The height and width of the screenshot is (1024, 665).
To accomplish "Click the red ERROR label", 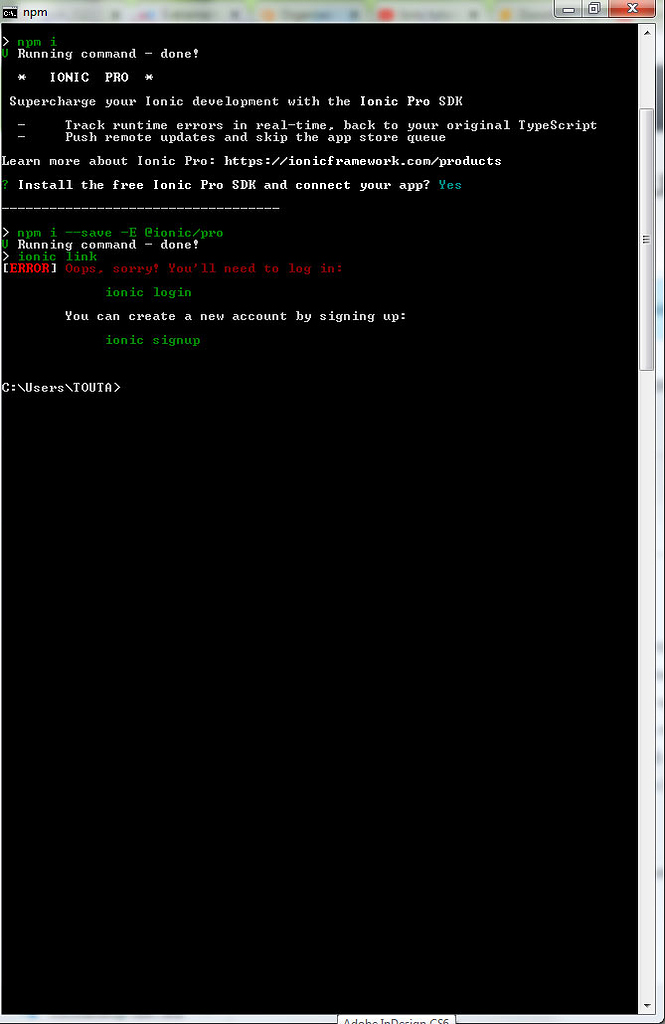I will 29,268.
